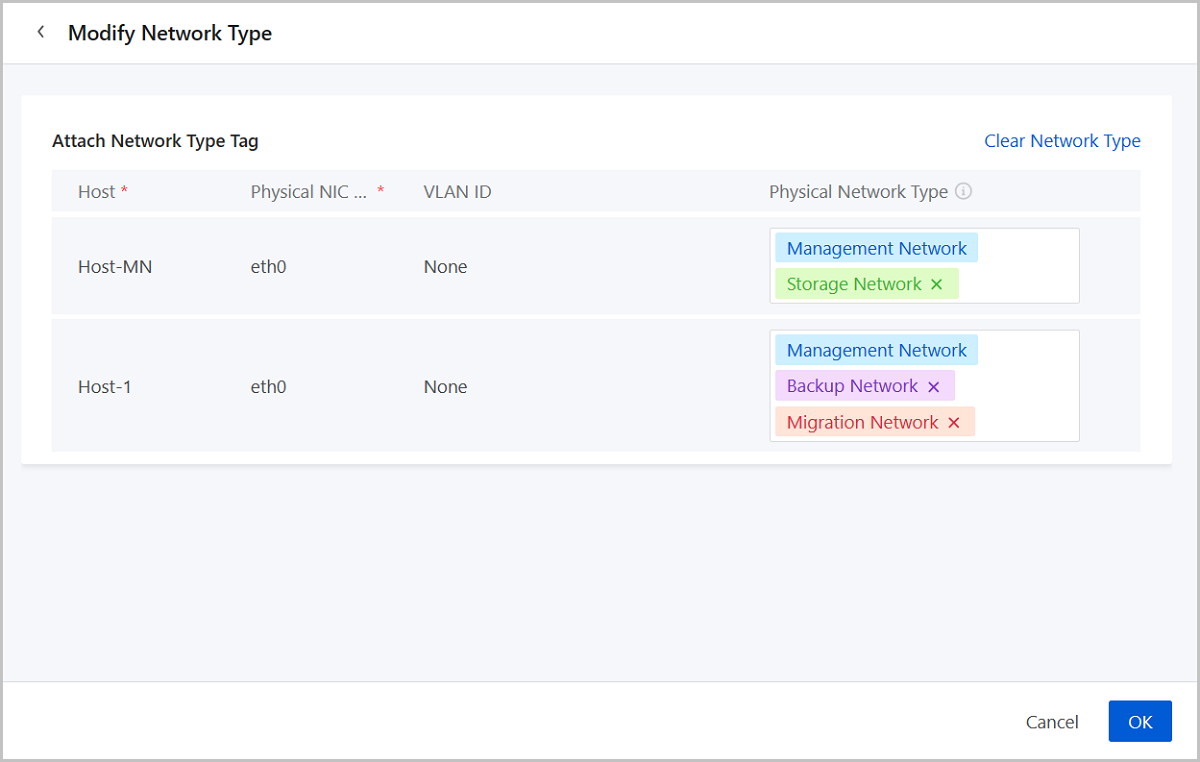Image resolution: width=1200 pixels, height=762 pixels.
Task: Click the Backup Network tag label
Action: [x=852, y=386]
